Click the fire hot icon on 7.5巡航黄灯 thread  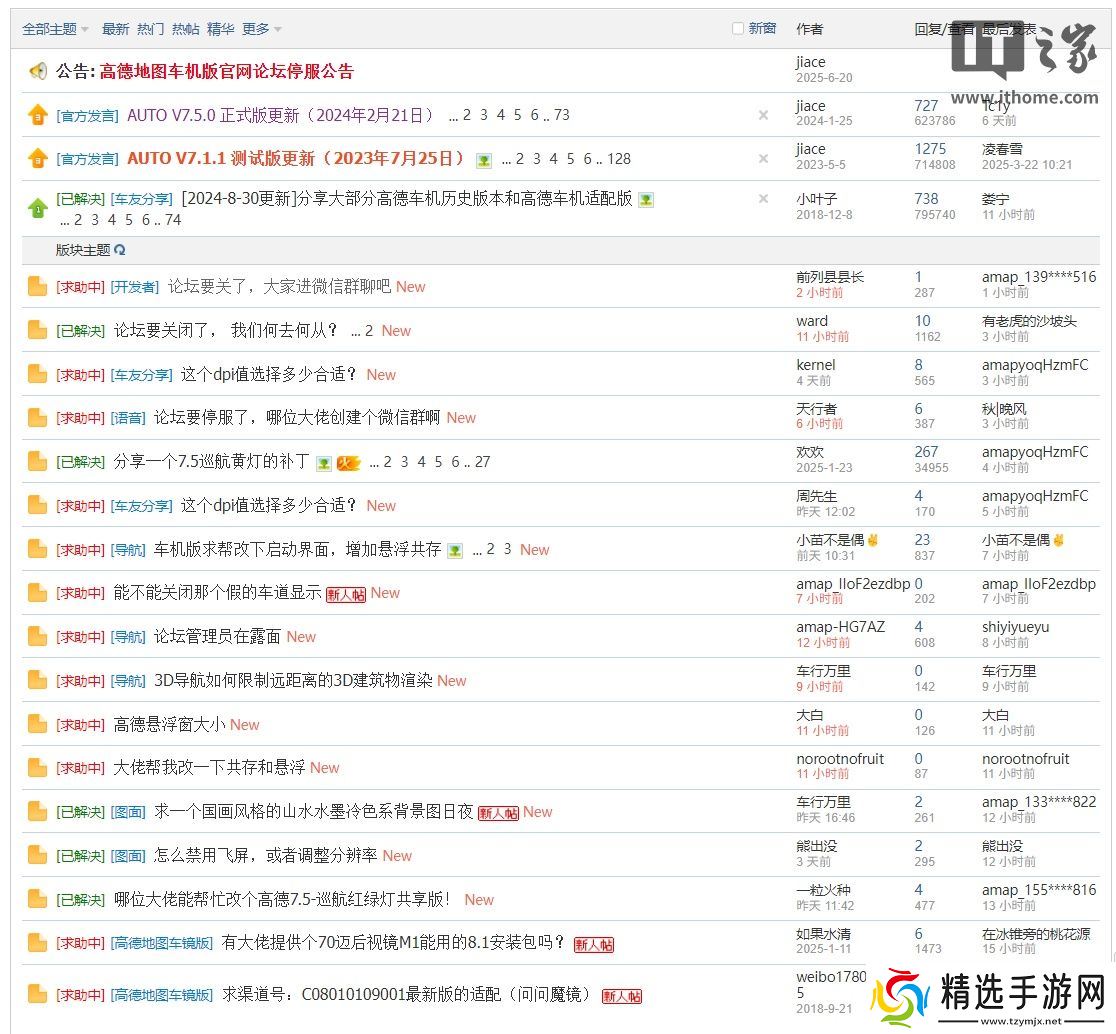point(348,463)
